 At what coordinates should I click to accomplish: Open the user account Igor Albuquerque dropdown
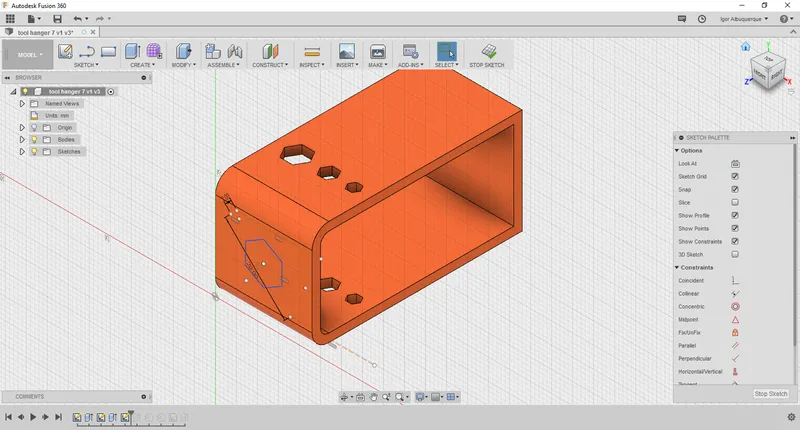click(x=744, y=19)
